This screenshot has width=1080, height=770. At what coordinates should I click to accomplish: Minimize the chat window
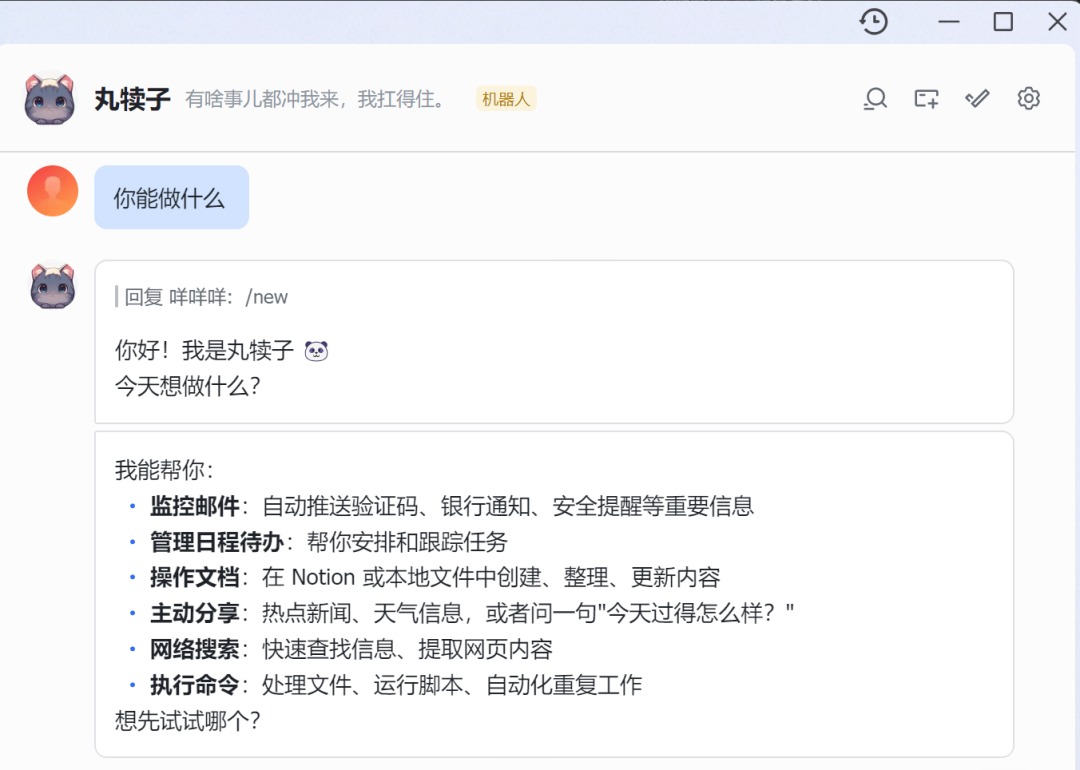949,22
